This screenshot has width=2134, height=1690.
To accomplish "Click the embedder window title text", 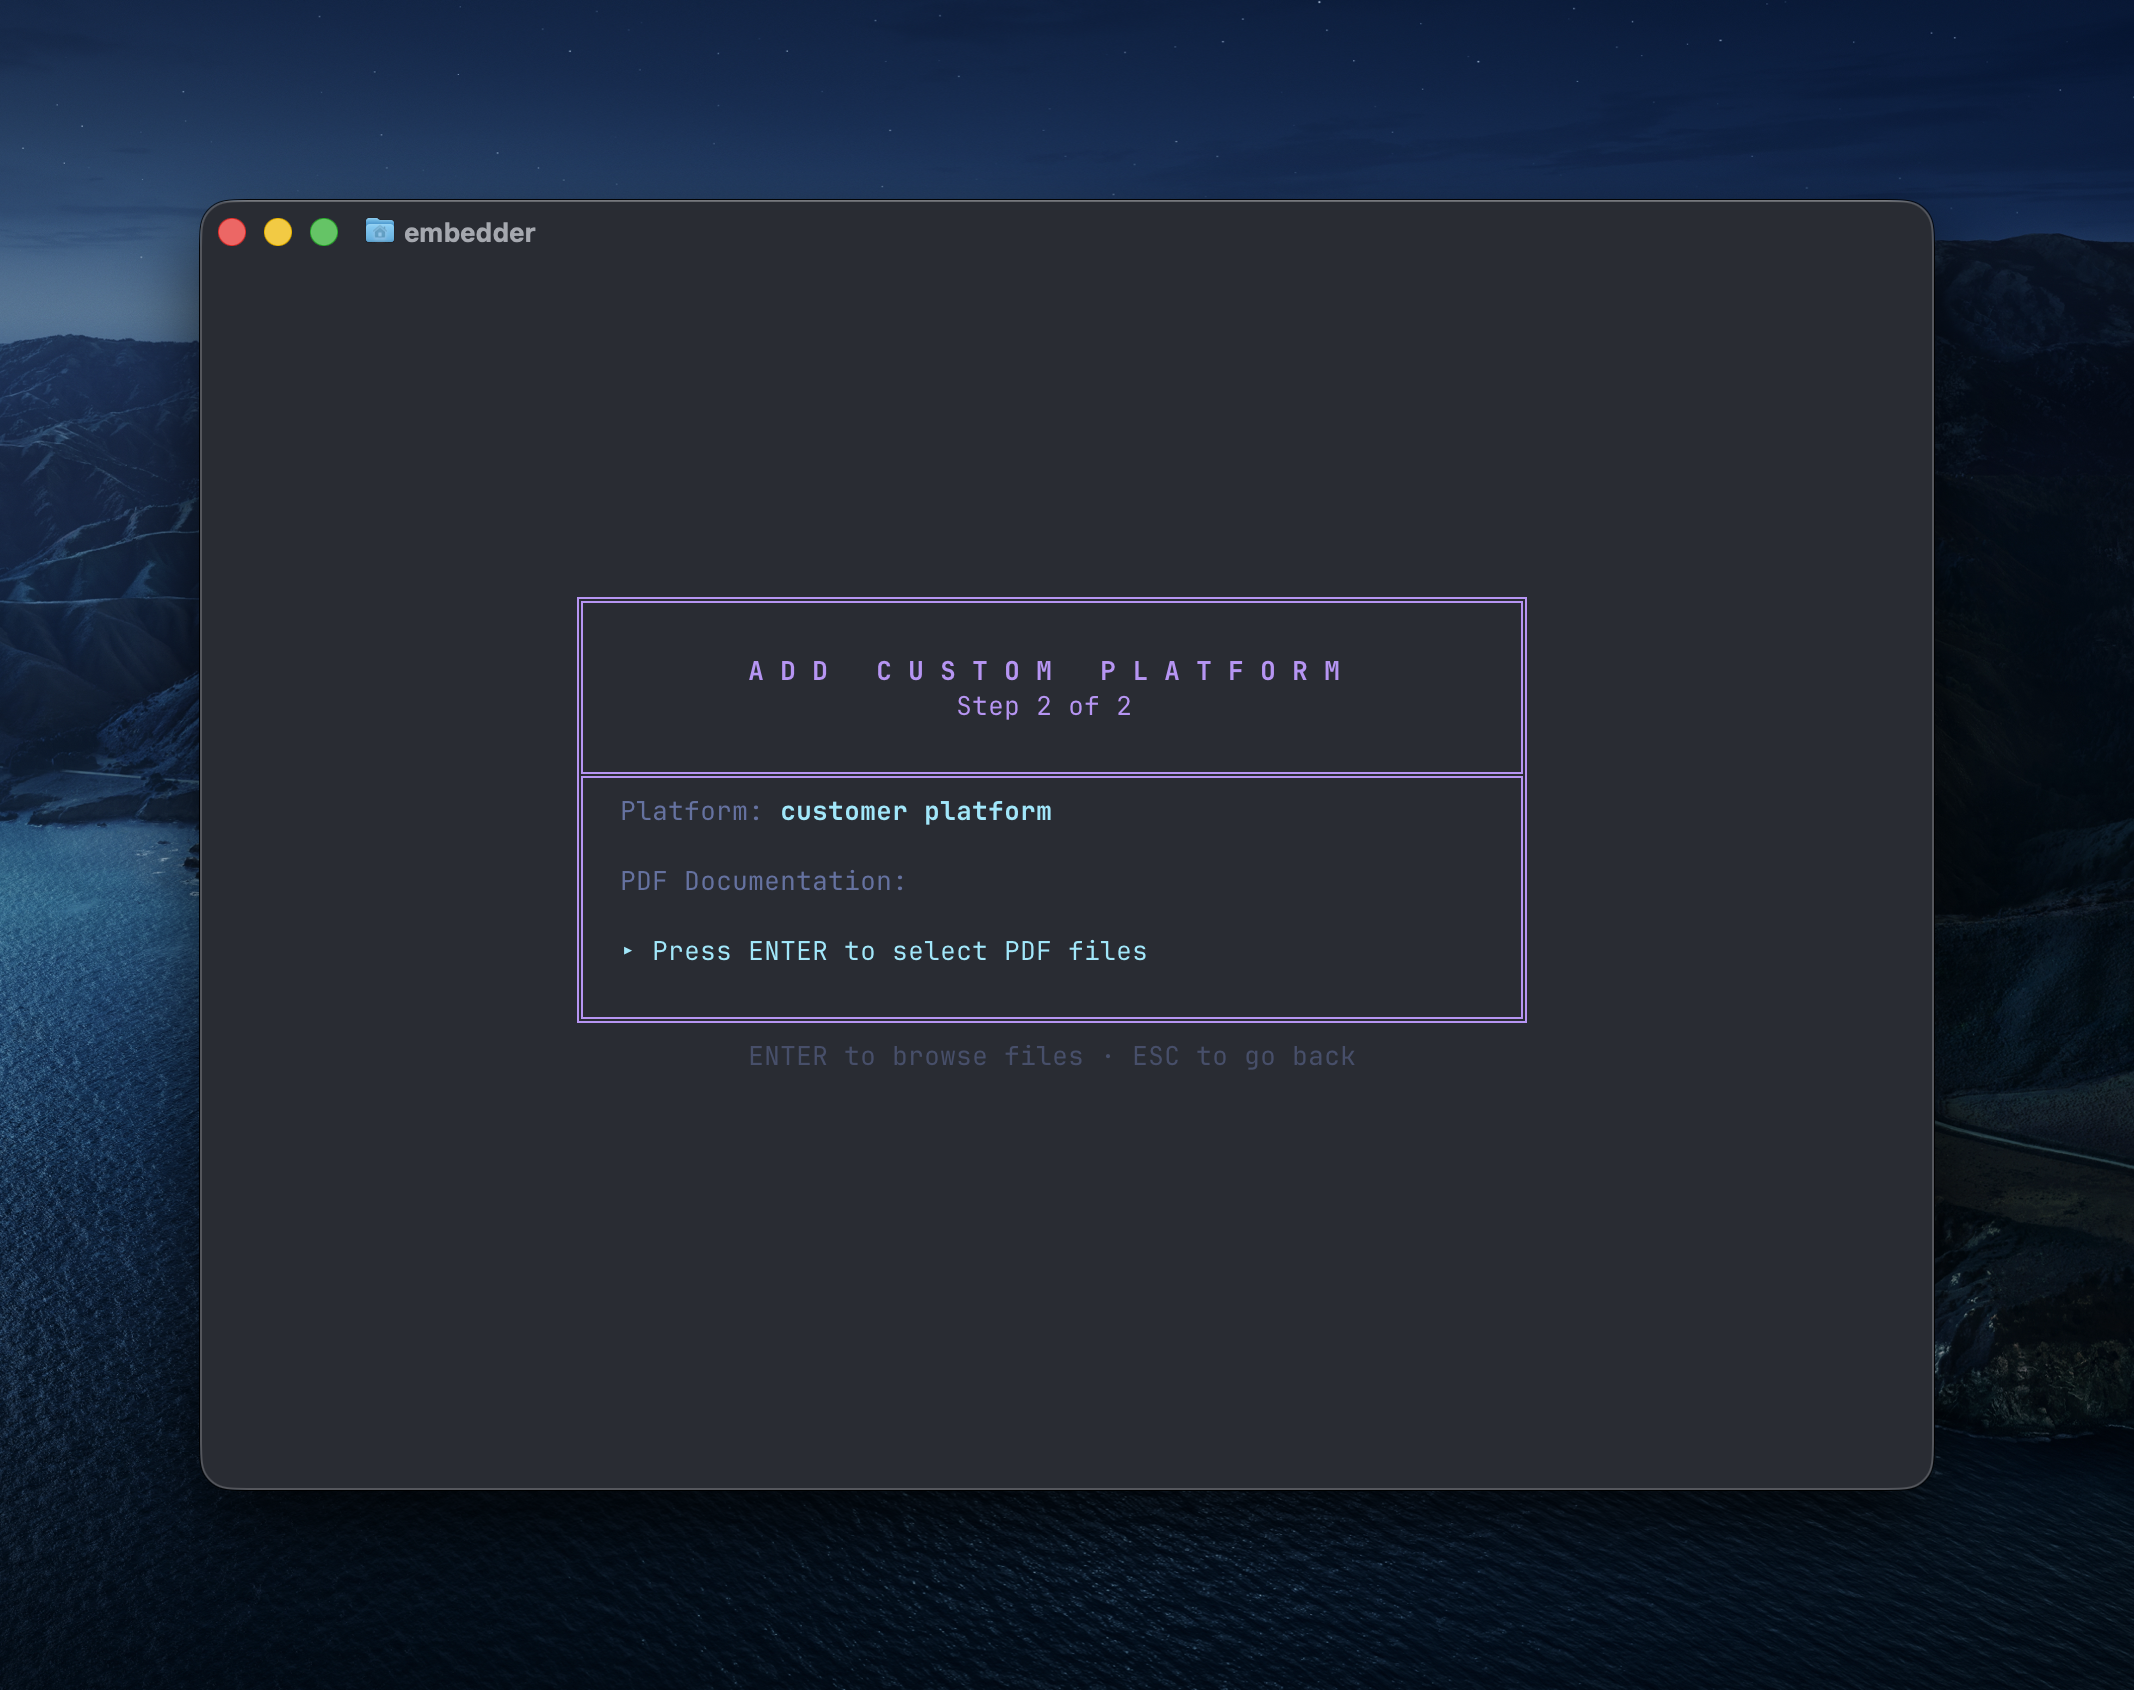I will point(469,232).
